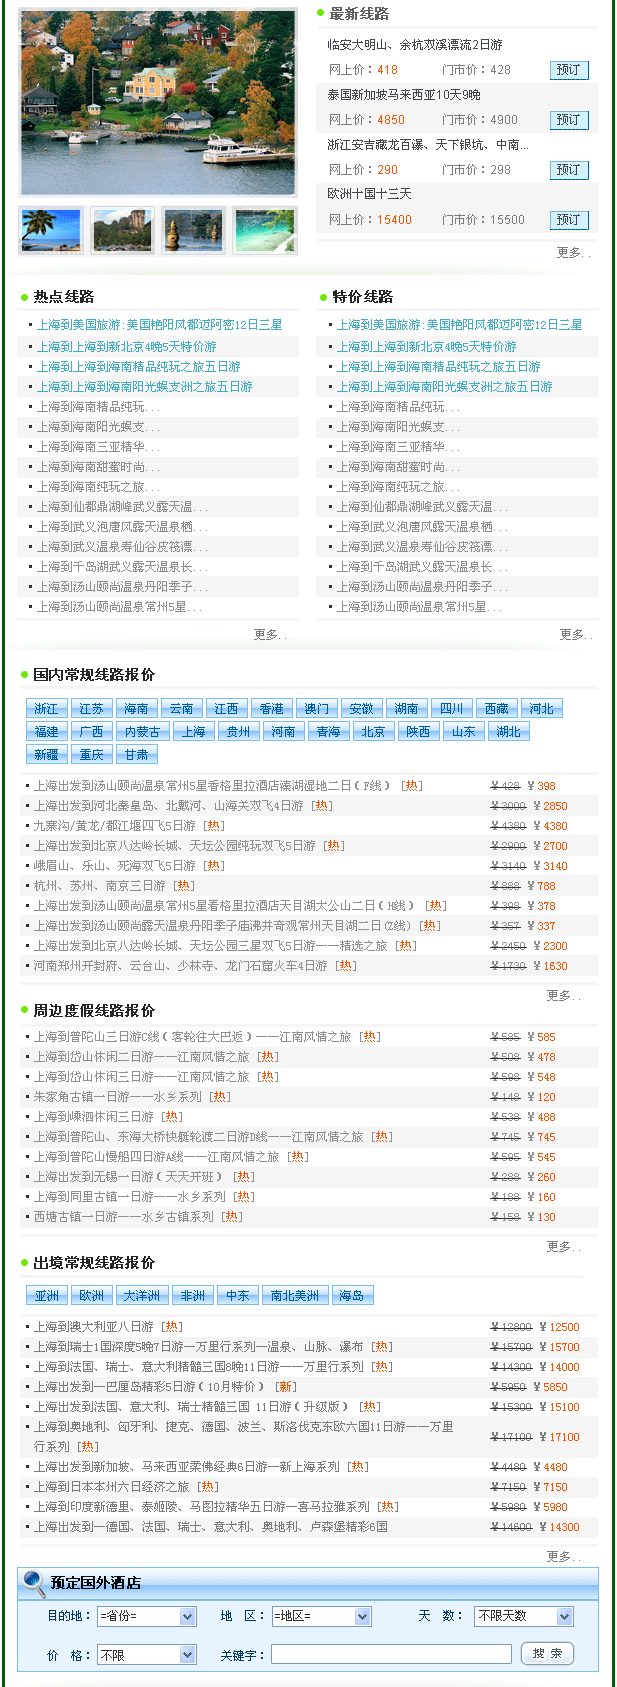The width and height of the screenshot is (617, 1687).
Task: Open 特价线路 item 上海到海南甜蜜时尚
Action: pos(398,467)
